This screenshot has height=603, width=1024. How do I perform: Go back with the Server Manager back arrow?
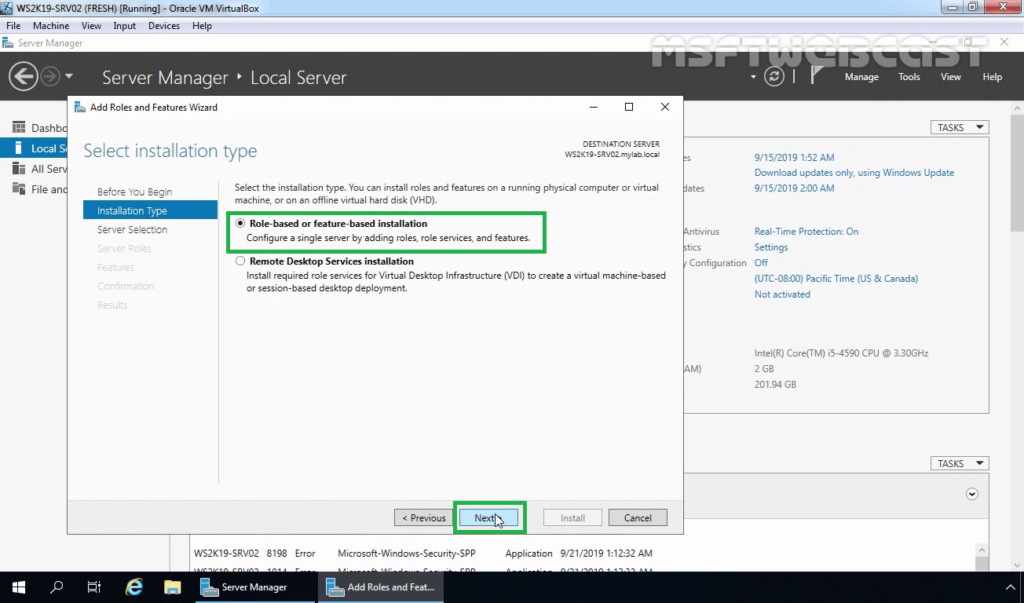tap(23, 76)
